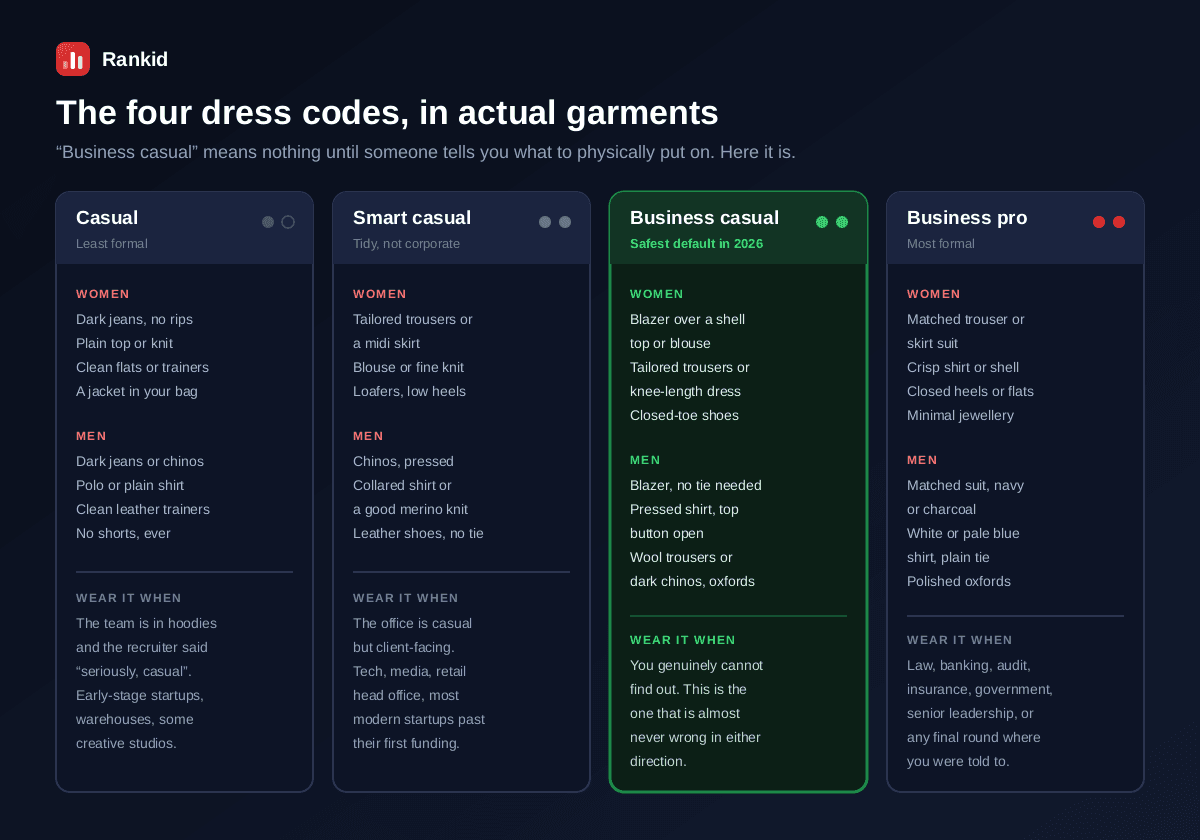The image size is (1200, 840).
Task: Click 'Dark jeans or chinos' line
Action: [140, 462]
